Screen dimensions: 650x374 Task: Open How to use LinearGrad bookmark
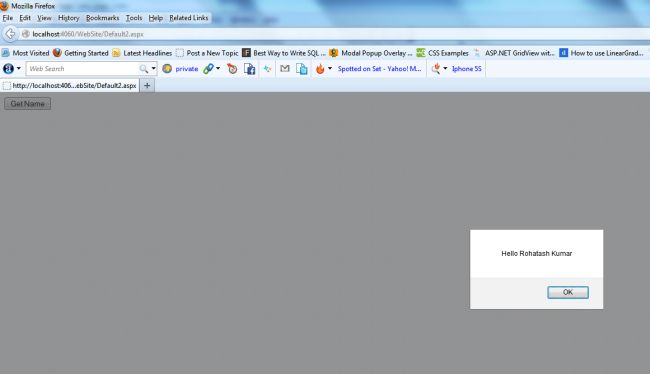tap(601, 53)
